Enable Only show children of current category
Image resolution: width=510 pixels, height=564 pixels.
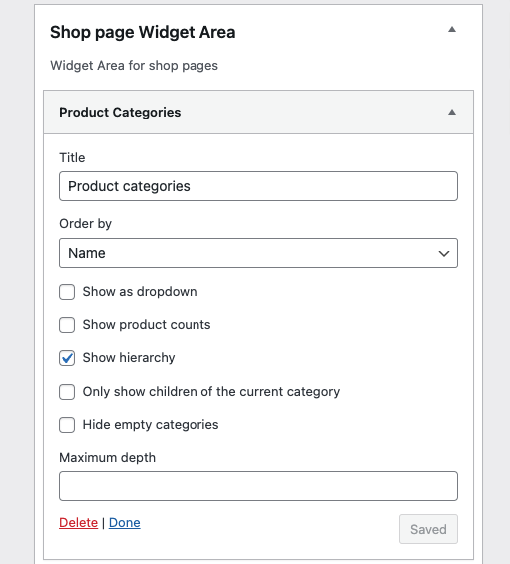point(67,392)
